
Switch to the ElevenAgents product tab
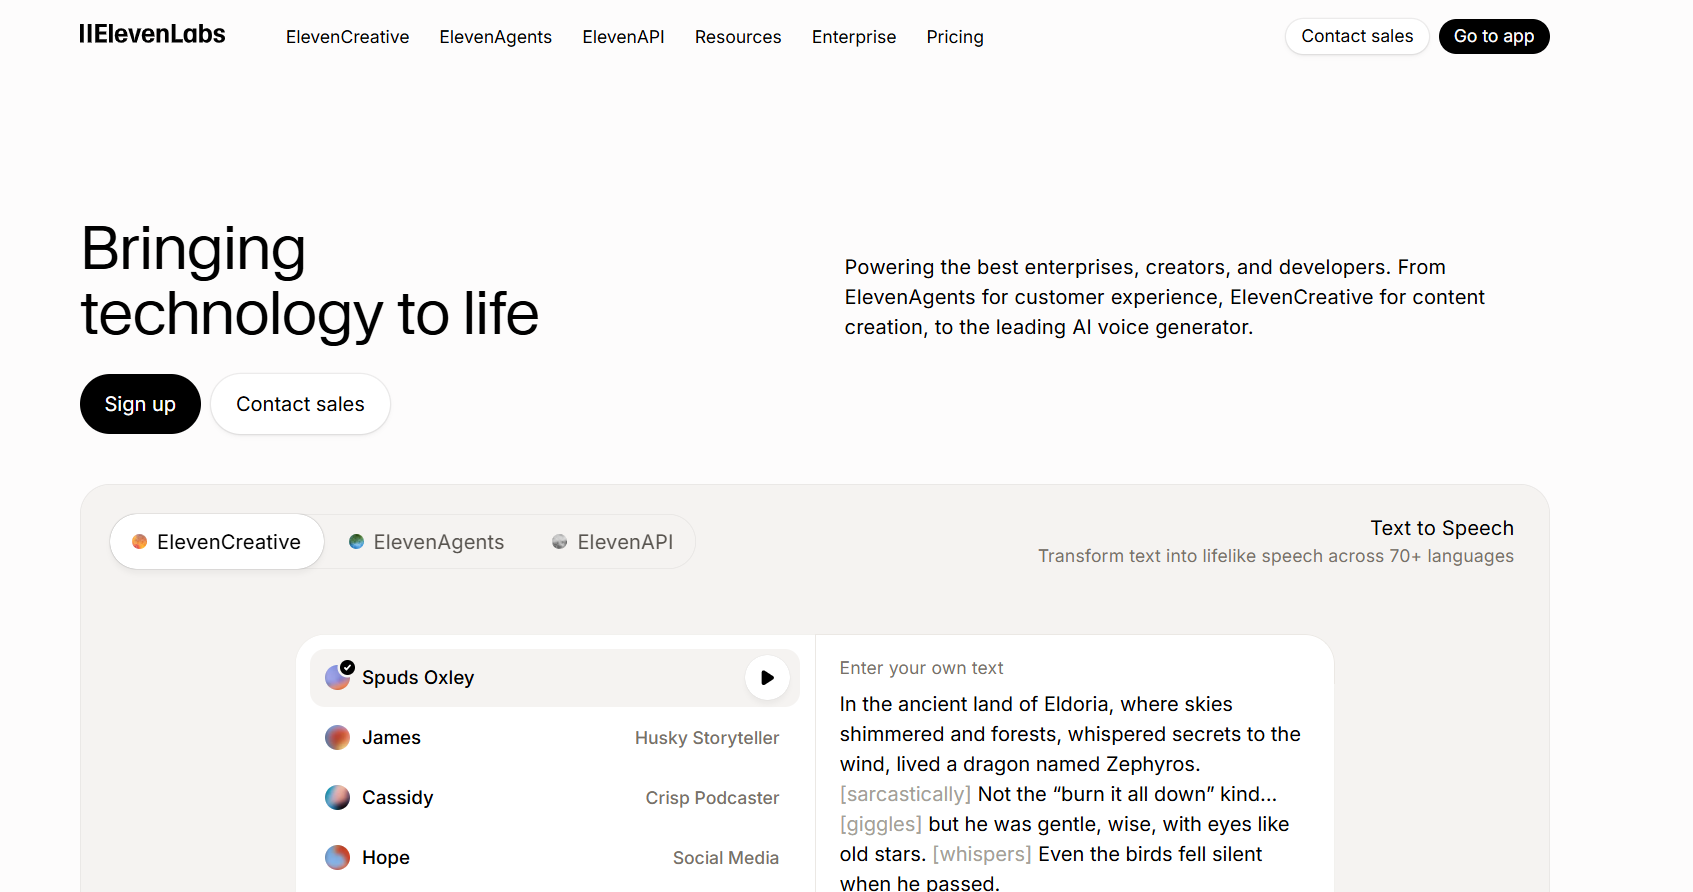coord(427,542)
